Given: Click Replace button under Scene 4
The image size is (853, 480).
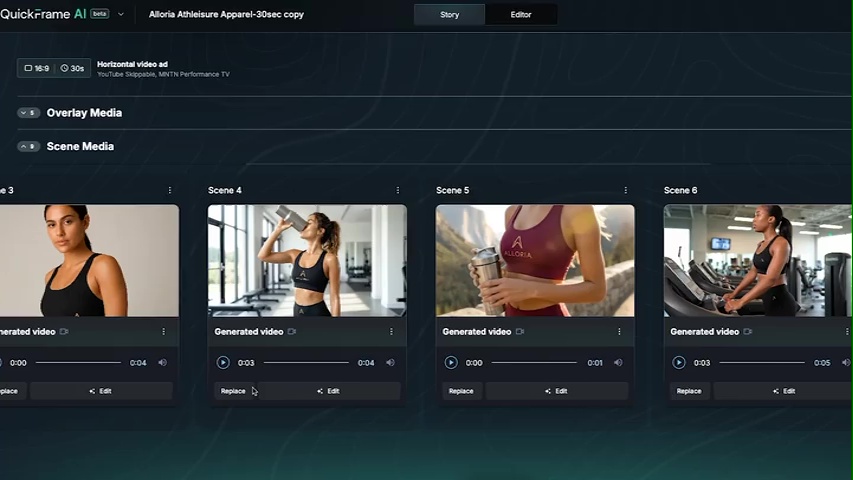Looking at the screenshot, I should 233,391.
